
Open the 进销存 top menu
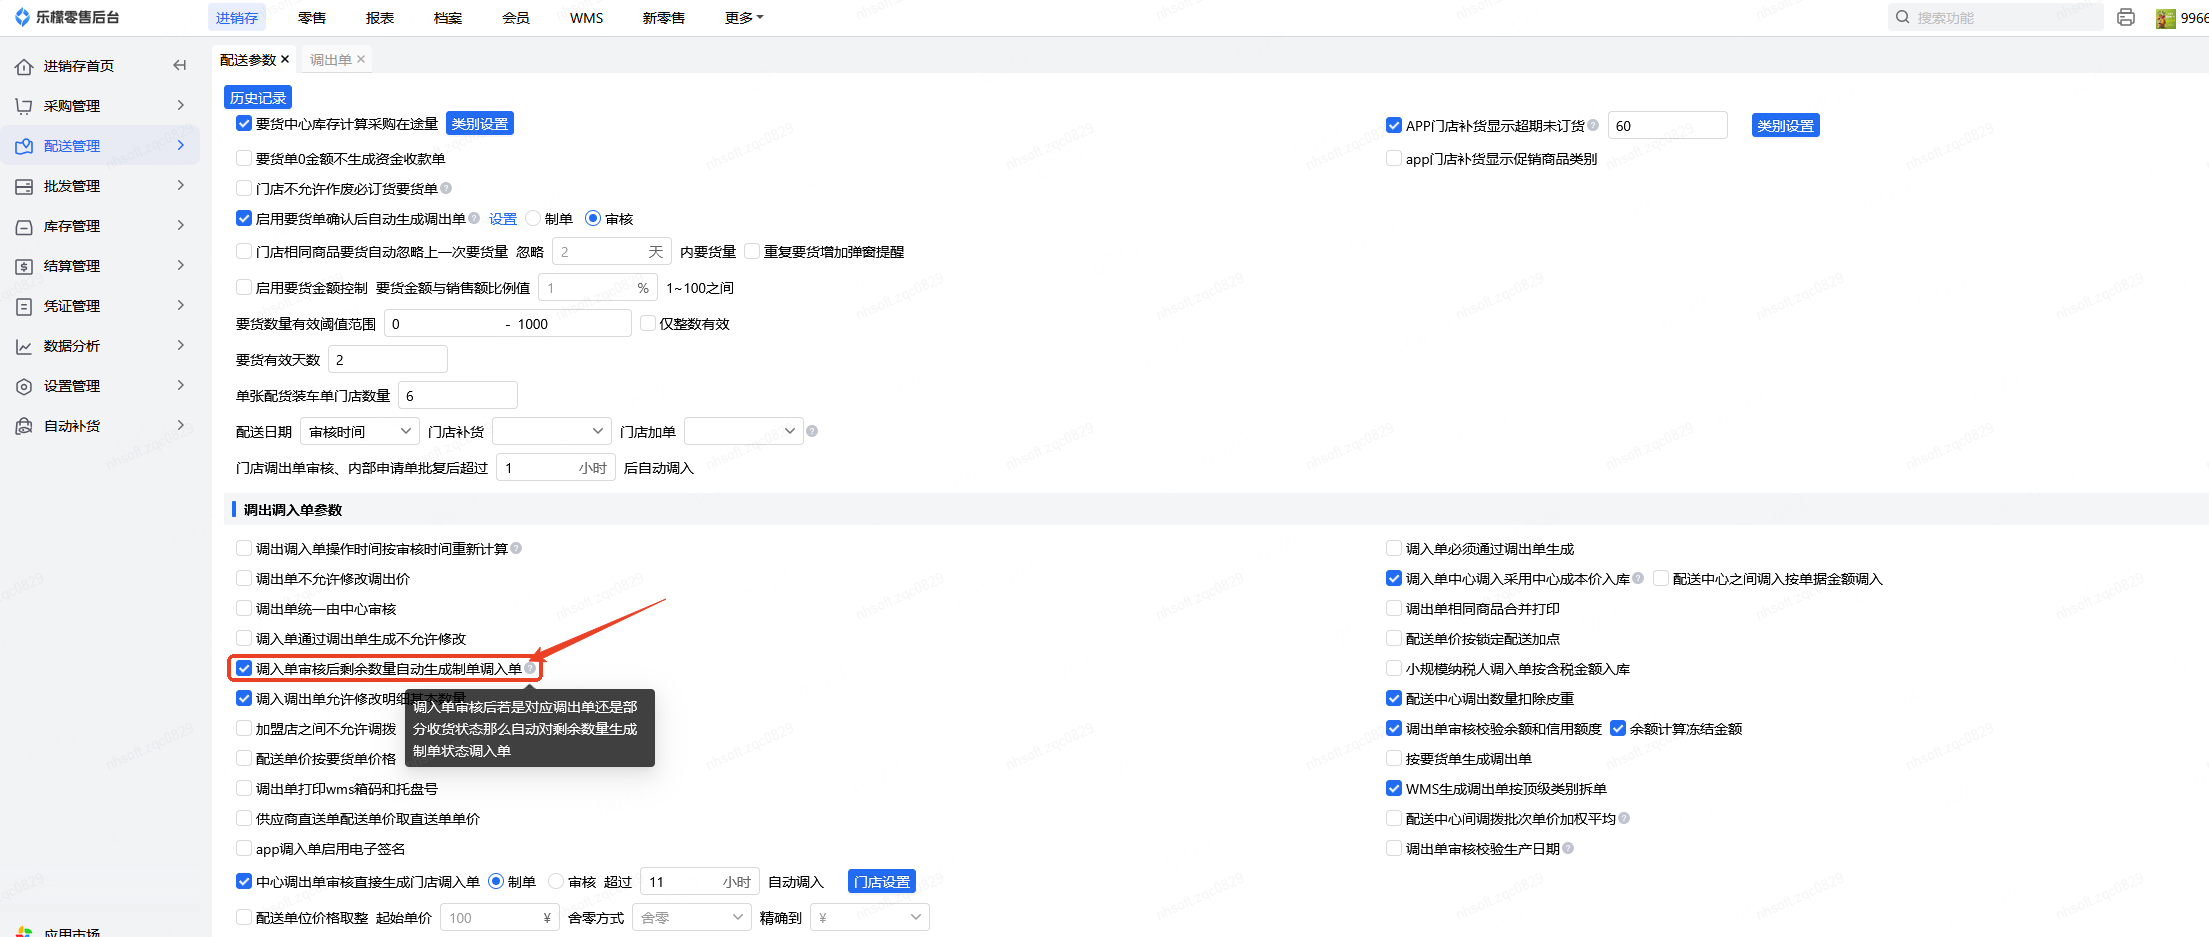coord(237,18)
